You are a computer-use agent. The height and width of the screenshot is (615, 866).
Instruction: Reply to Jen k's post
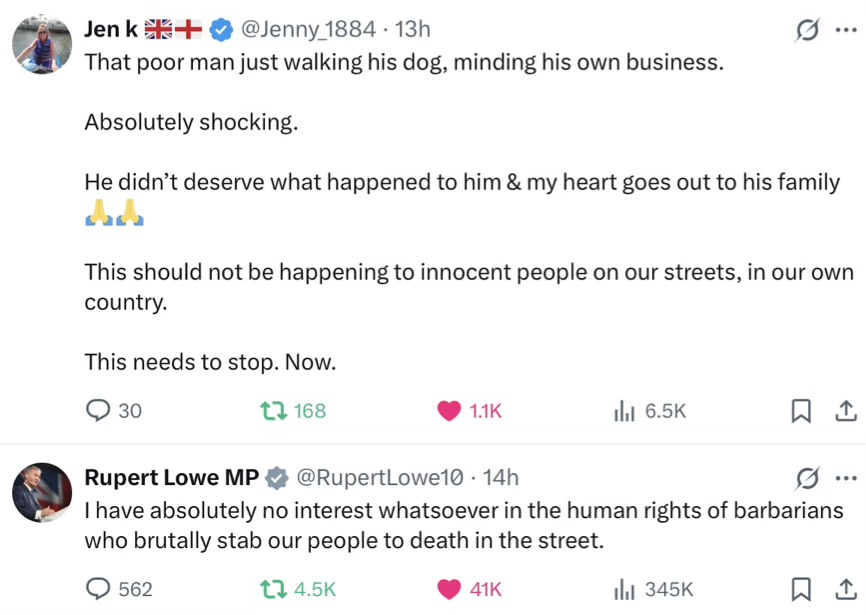click(x=99, y=410)
